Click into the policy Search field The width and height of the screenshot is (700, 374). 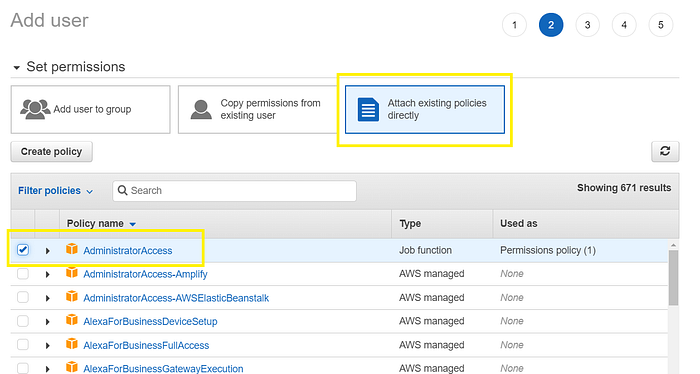234,191
